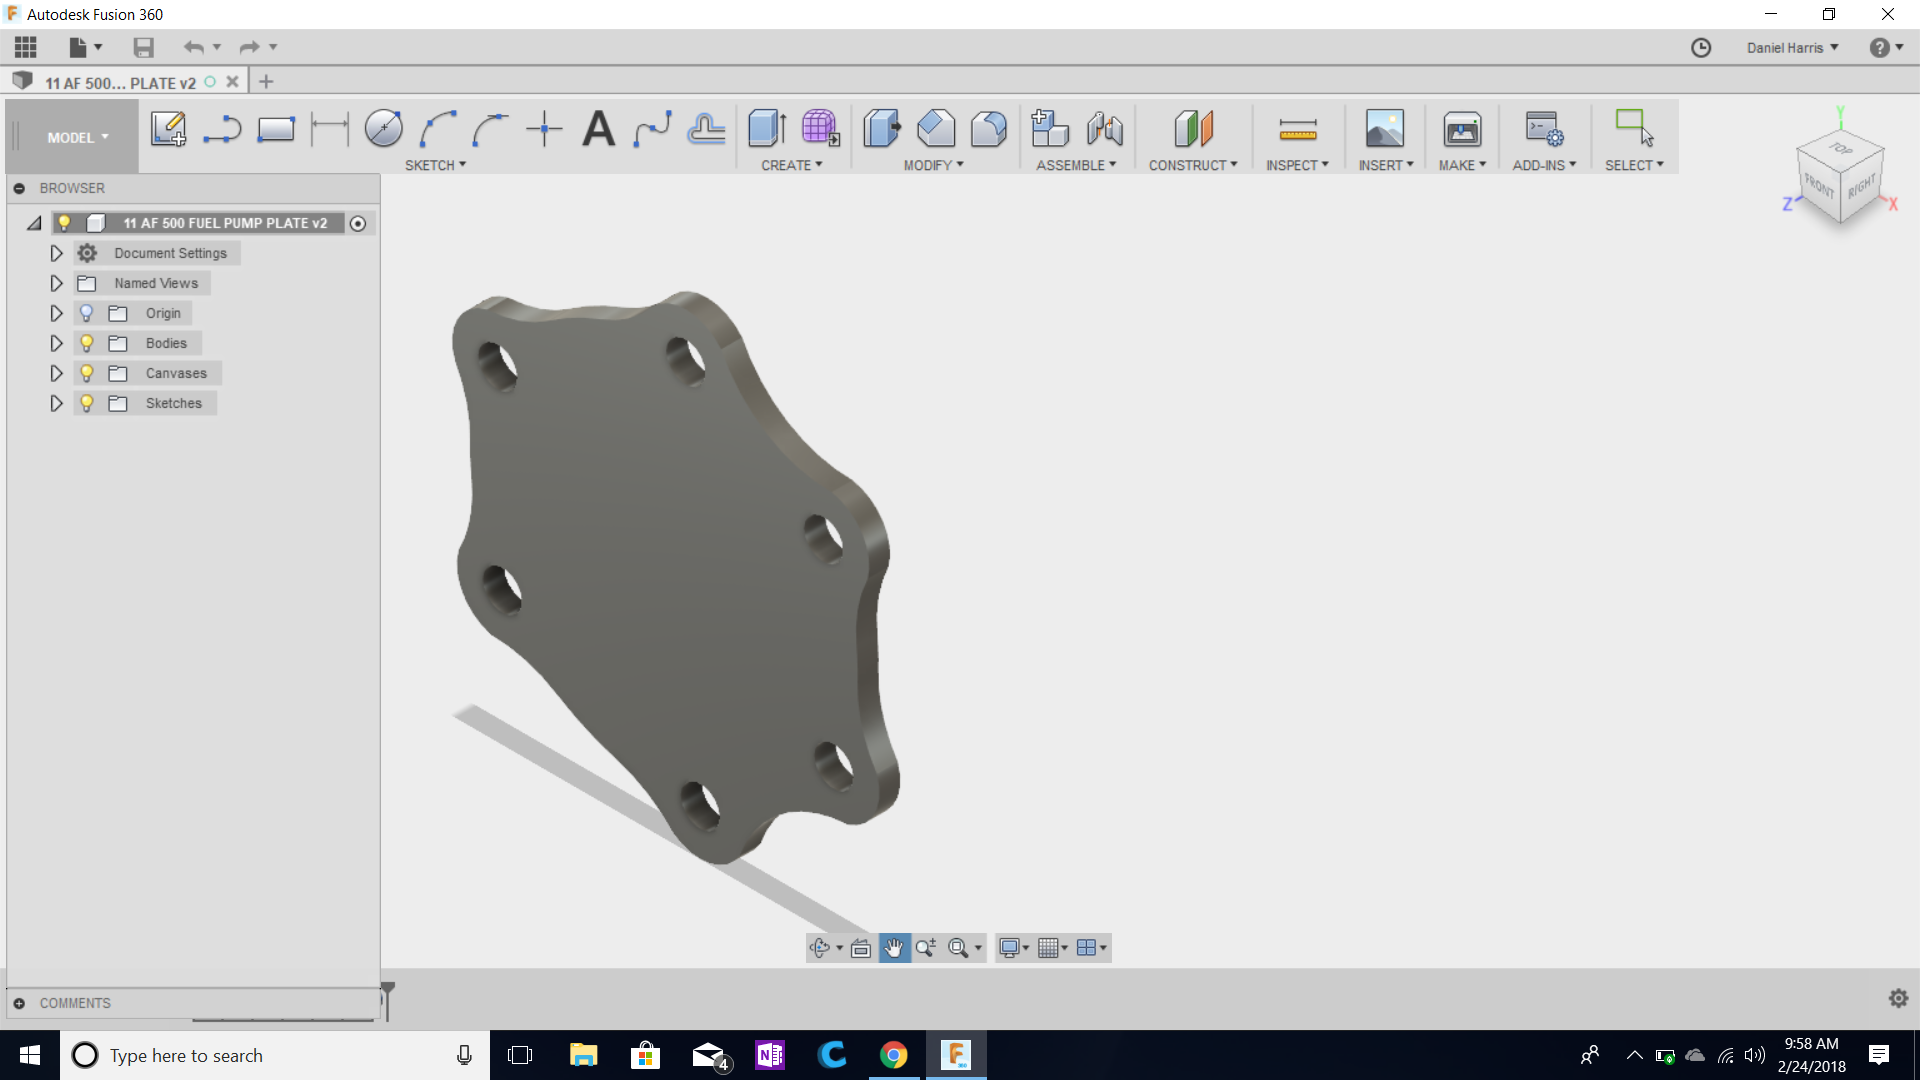Viewport: 1920px width, 1080px height.
Task: Toggle visibility of the Canvases folder
Action: [87, 373]
